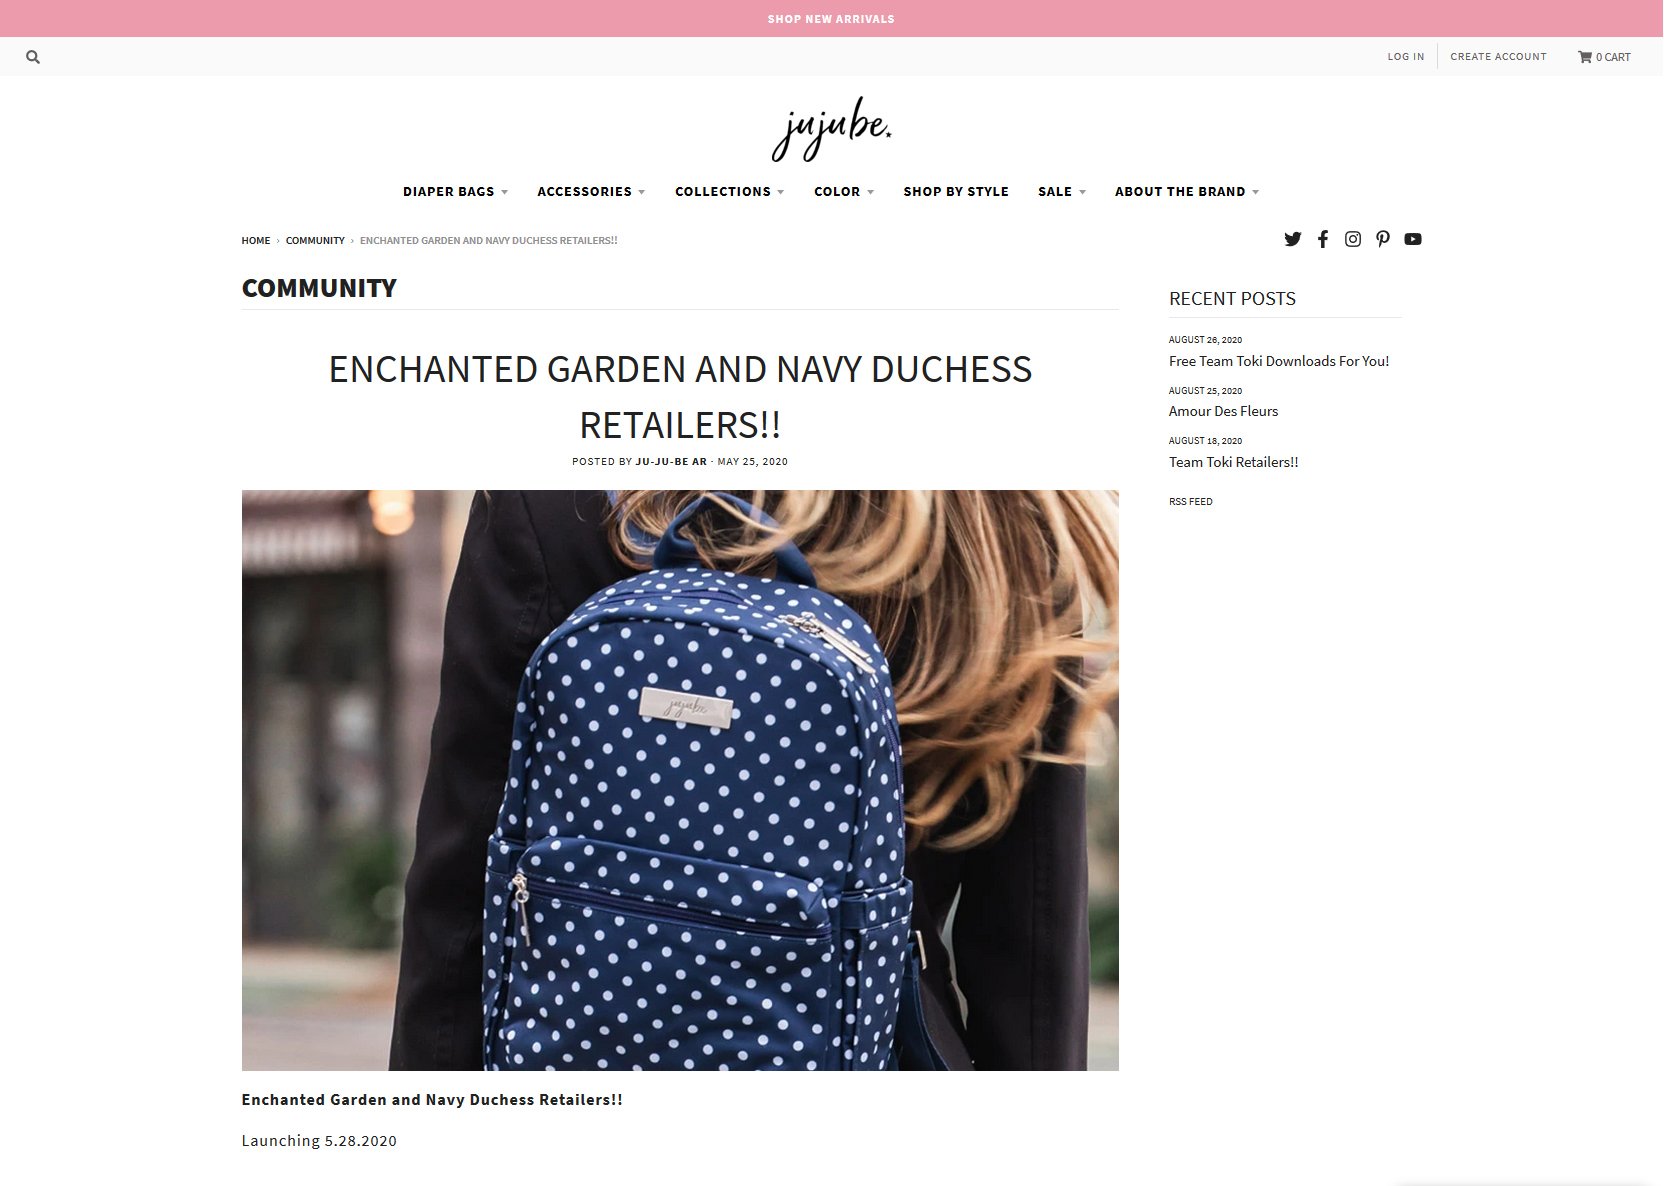The width and height of the screenshot is (1664, 1186).
Task: Open the Sale menu
Action: pos(1062,192)
